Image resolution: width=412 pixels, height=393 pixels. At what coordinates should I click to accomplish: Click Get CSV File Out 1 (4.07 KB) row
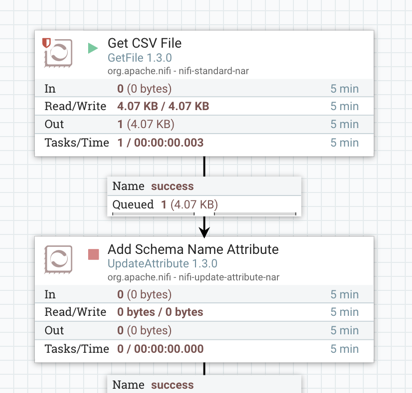tap(204, 124)
